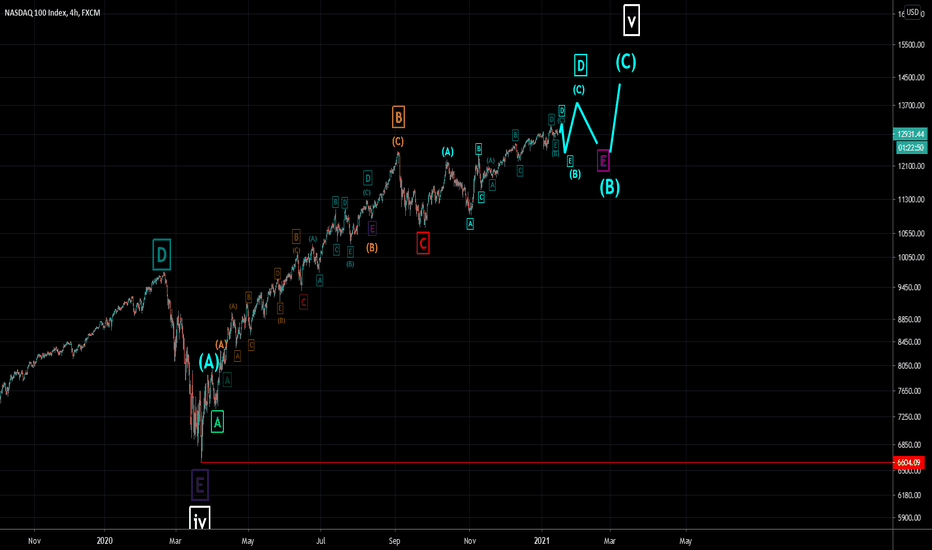
Task: Click the Sep label on time axis
Action: tap(395, 540)
